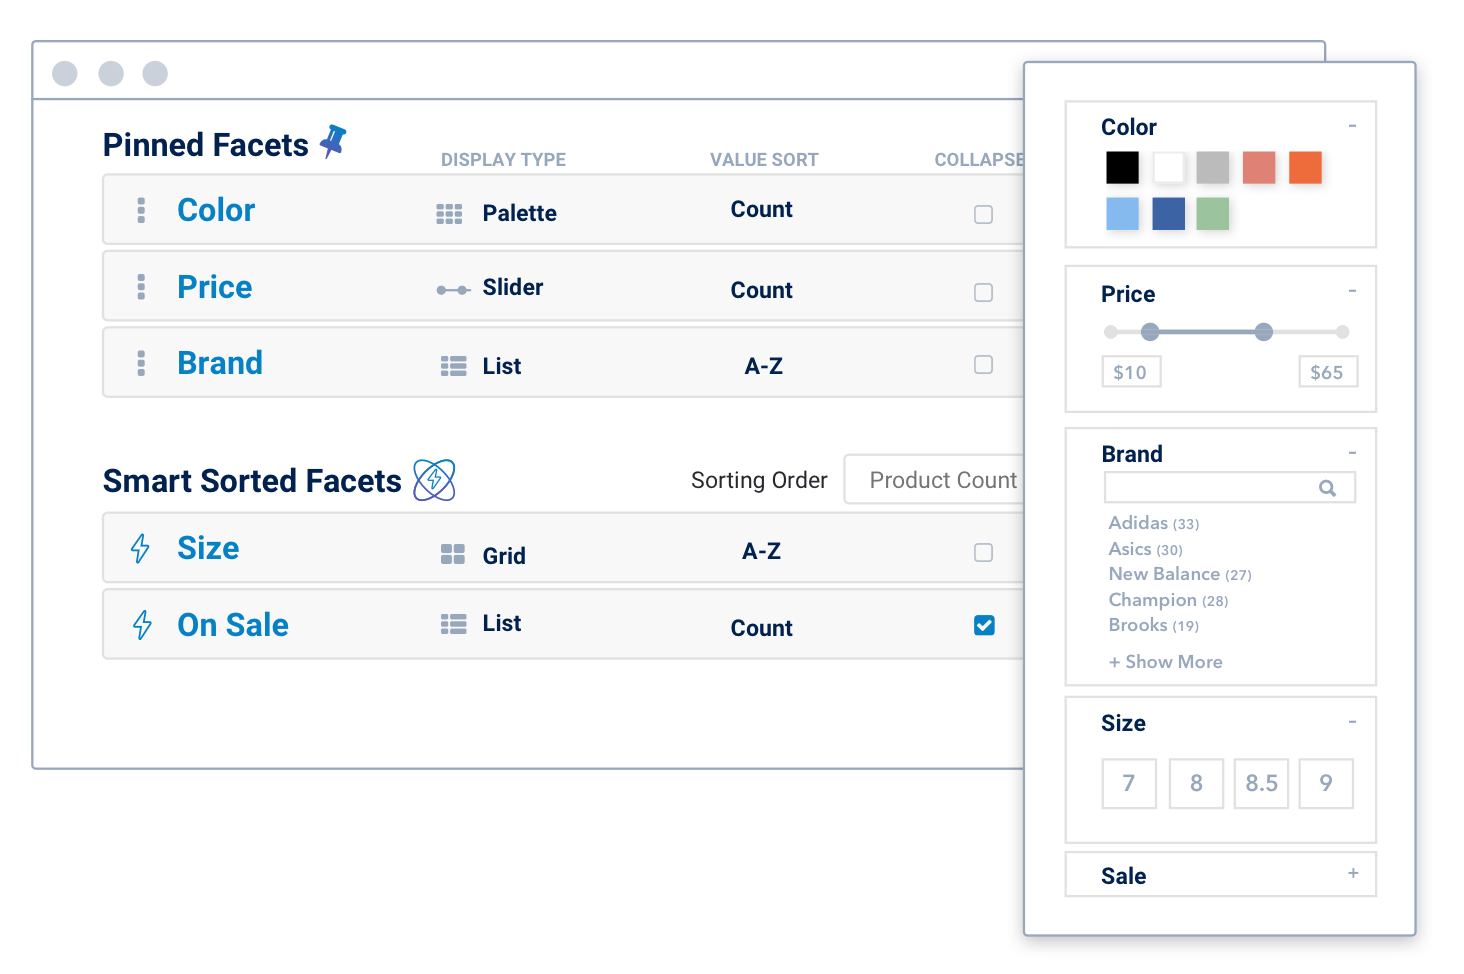Viewport: 1464px width, 974px height.
Task: Click the search icon in Brand filter
Action: point(1327,488)
